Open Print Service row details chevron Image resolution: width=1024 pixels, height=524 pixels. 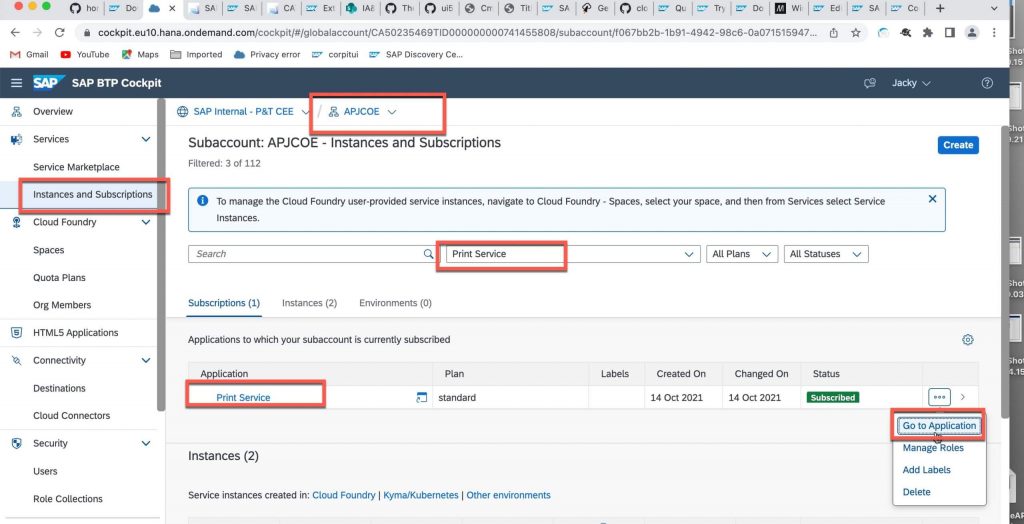pyautogui.click(x=963, y=397)
